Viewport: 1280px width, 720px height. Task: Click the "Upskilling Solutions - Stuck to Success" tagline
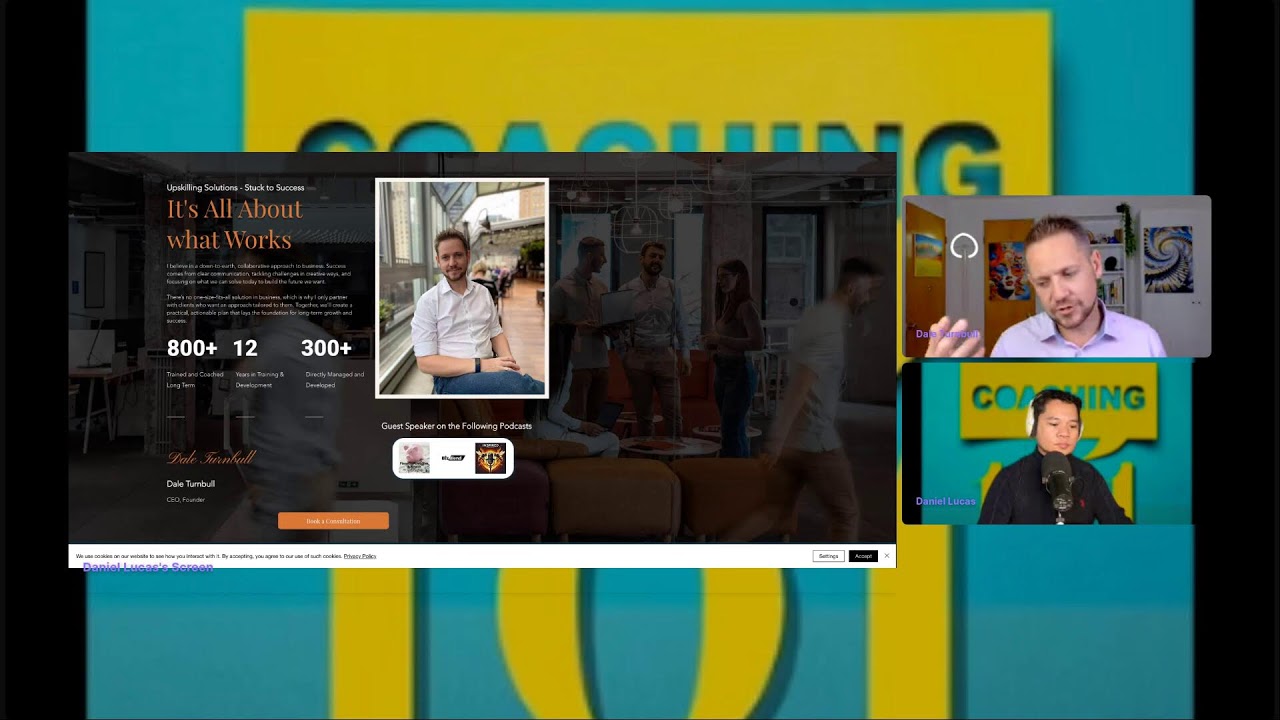pyautogui.click(x=235, y=188)
